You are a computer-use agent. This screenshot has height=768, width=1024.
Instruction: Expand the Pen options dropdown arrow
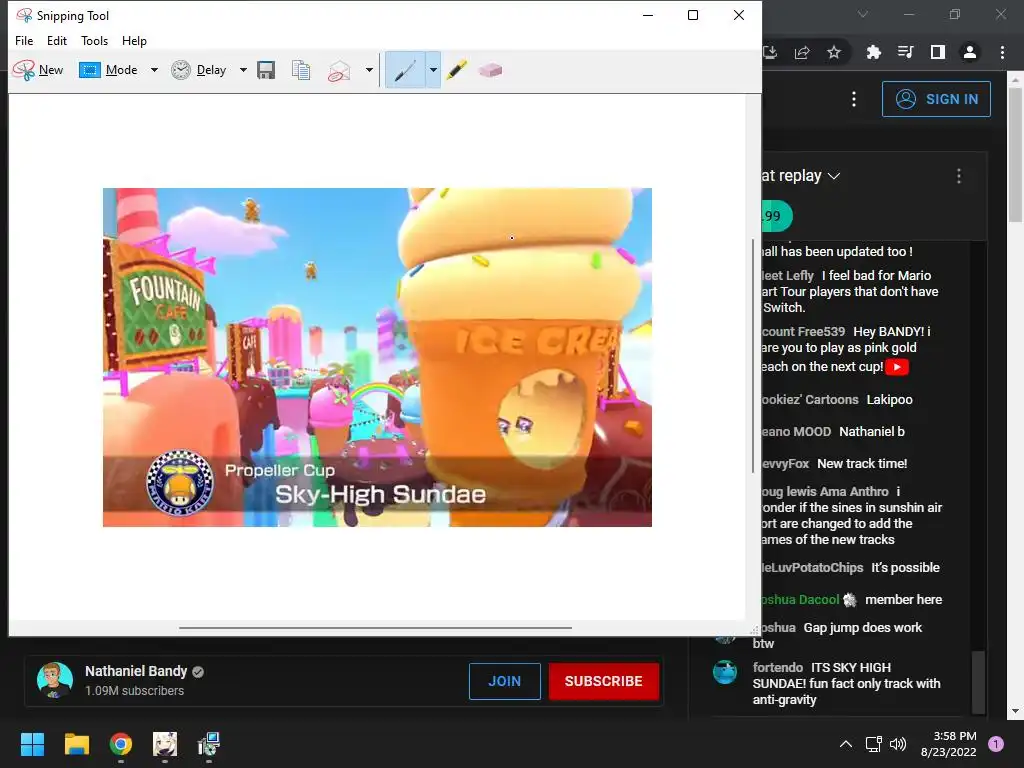(x=433, y=70)
